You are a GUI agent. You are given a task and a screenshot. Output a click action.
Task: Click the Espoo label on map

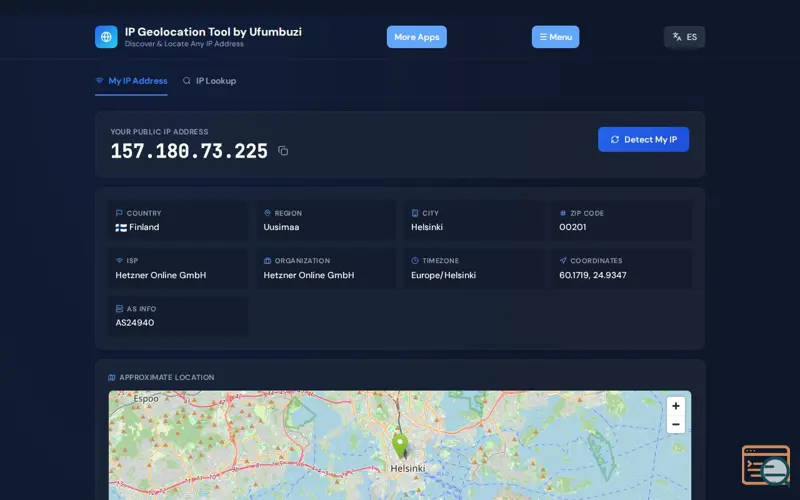pos(146,398)
